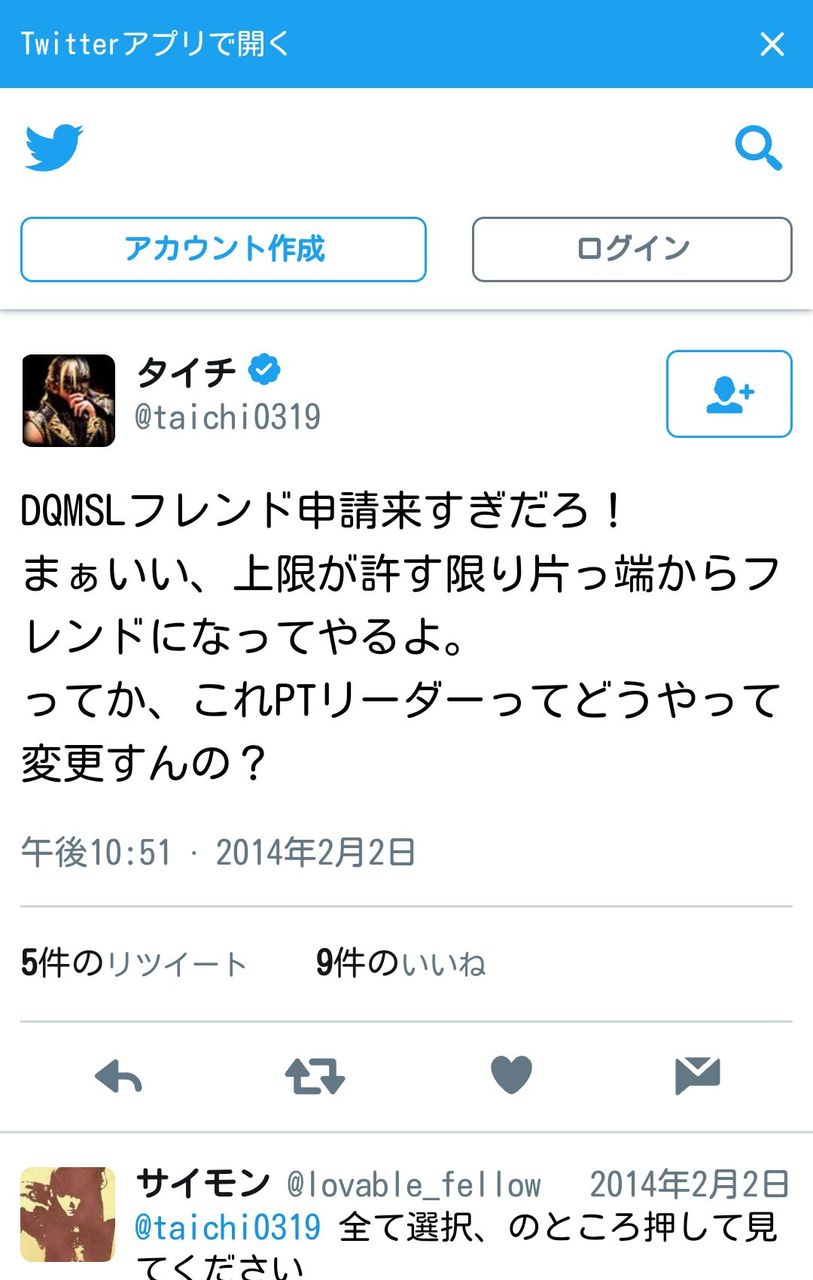The width and height of the screenshot is (813, 1280).
Task: Open サイモン reply avatar
Action: coord(68,1214)
